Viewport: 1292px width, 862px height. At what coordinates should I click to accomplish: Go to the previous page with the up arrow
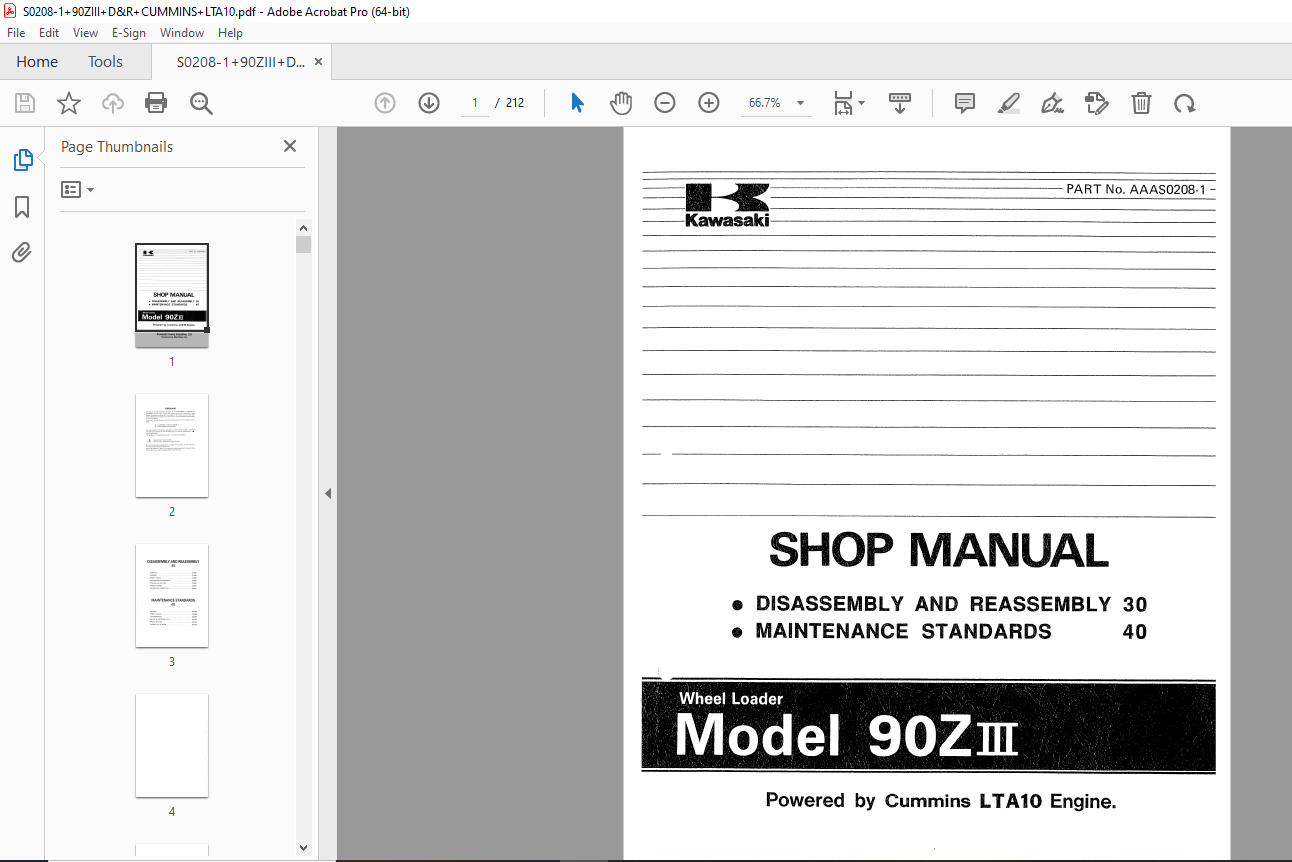(385, 103)
